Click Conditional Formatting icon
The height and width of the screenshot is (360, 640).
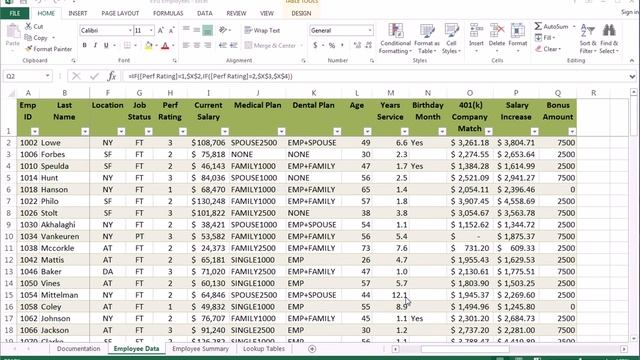pos(395,31)
